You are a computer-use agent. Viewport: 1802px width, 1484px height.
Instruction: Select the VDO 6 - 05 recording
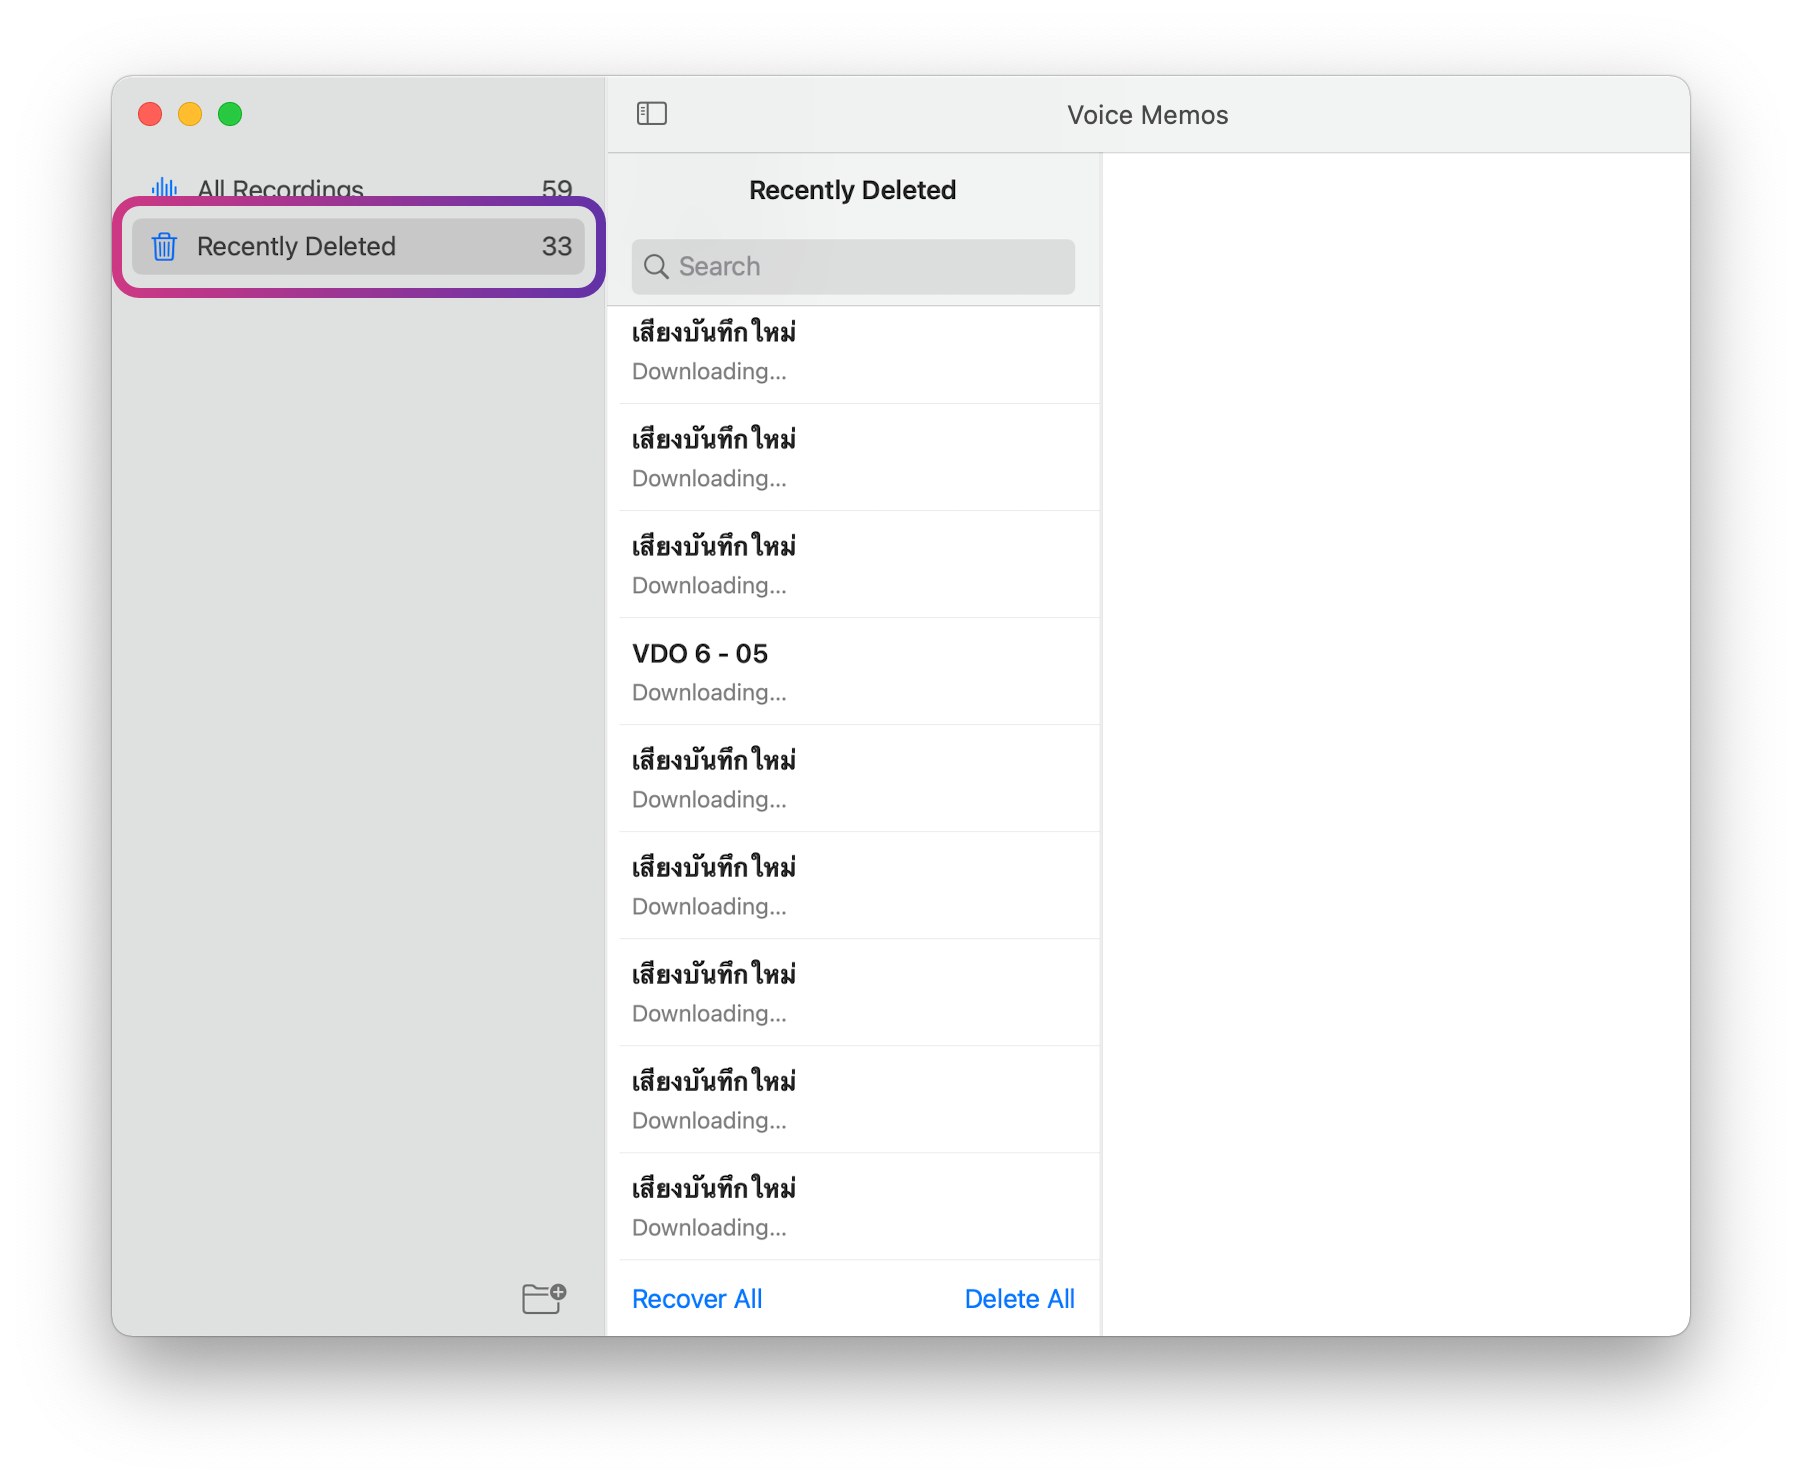point(860,671)
